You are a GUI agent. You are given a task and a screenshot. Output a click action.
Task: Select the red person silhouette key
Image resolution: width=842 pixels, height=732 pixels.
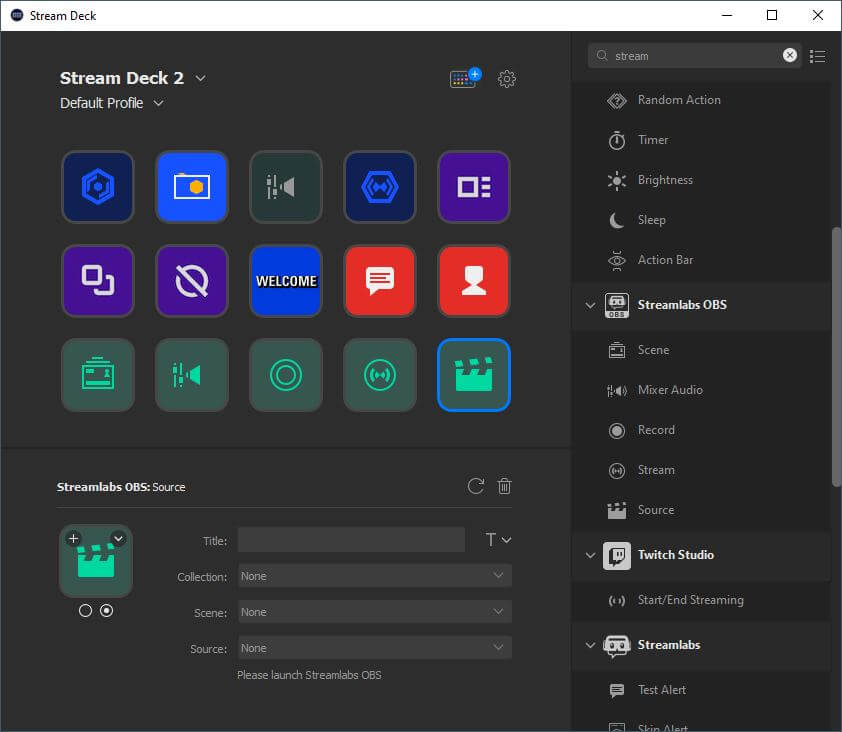(474, 281)
